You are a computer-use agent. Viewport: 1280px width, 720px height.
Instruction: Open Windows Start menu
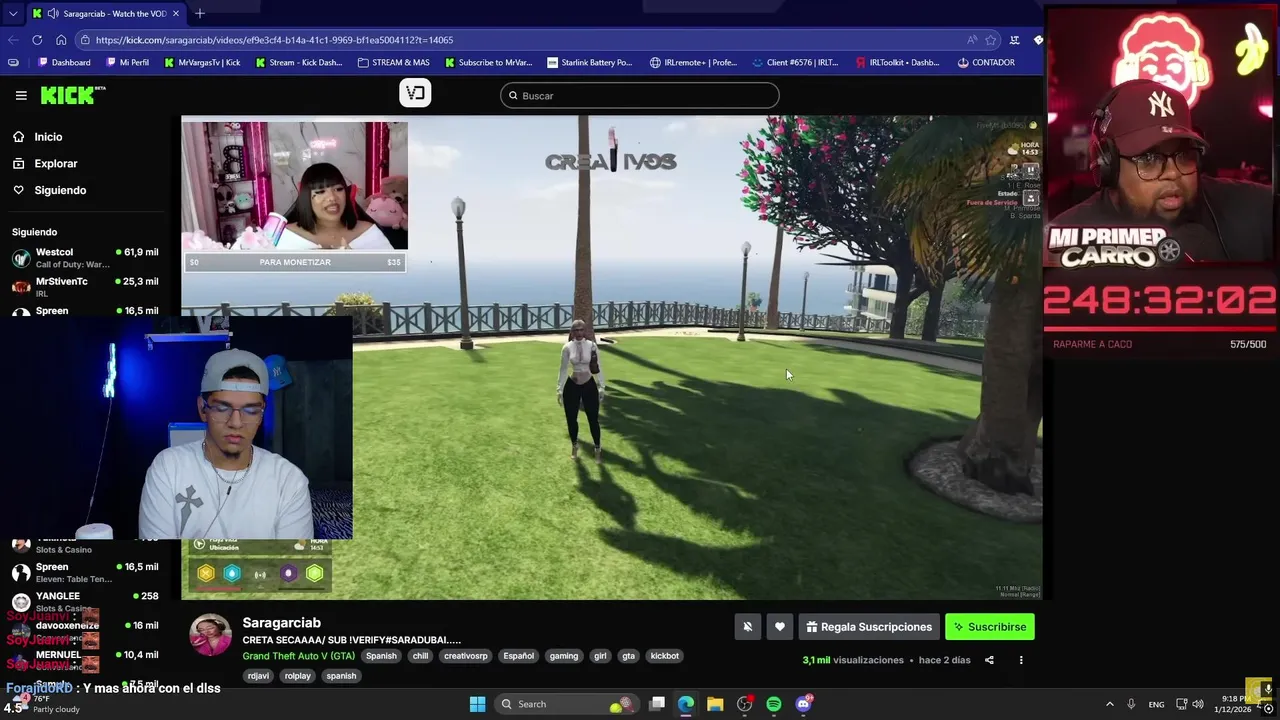coord(477,704)
